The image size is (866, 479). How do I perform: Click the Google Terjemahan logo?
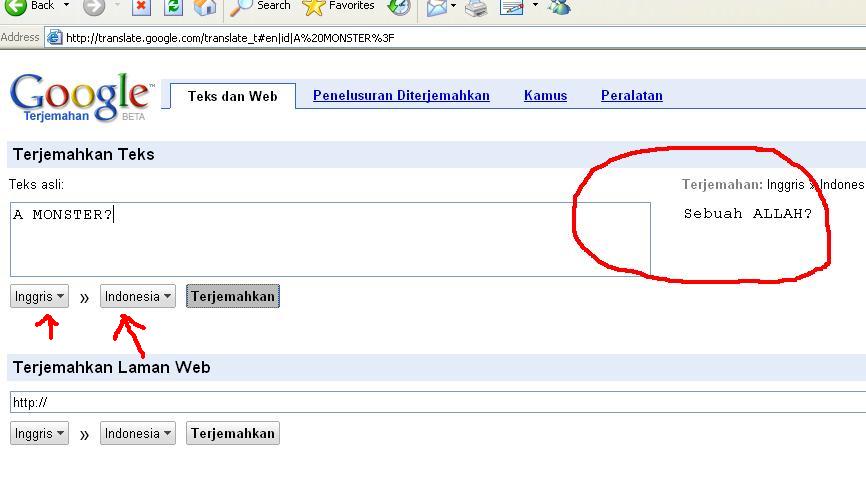(82, 97)
